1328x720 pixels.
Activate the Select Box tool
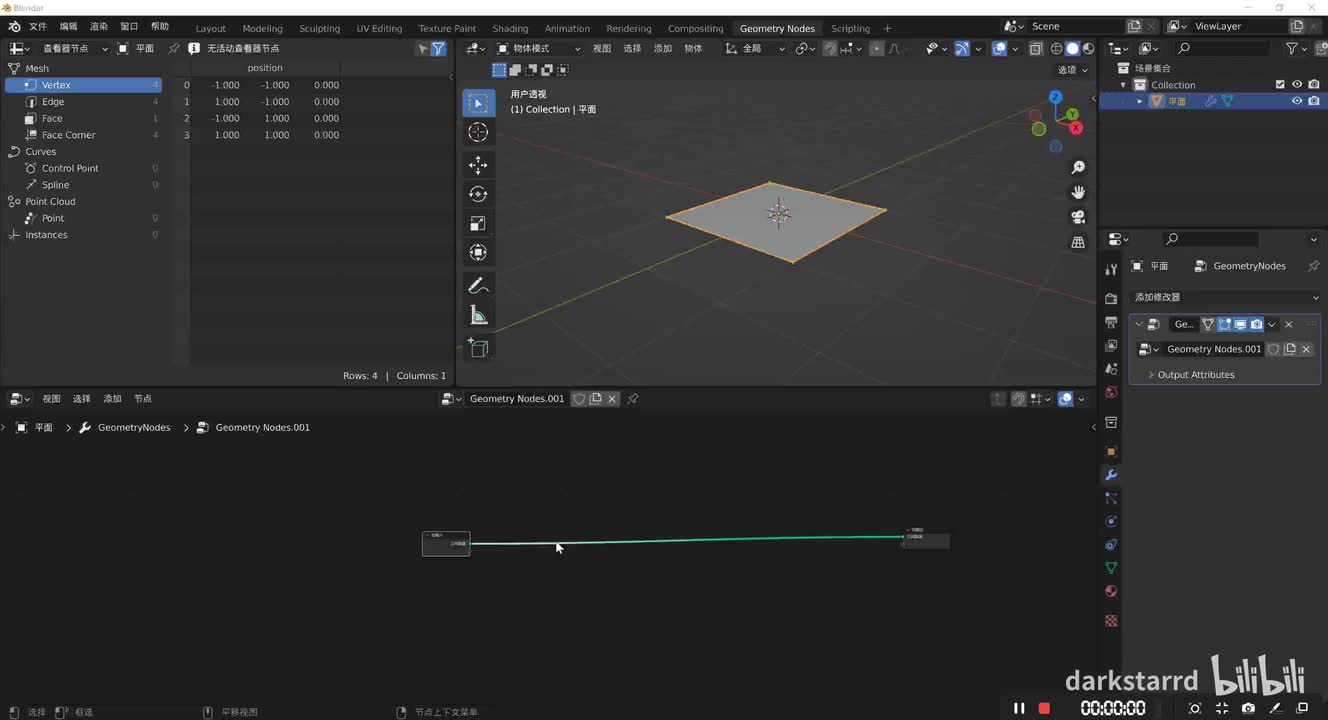478,103
